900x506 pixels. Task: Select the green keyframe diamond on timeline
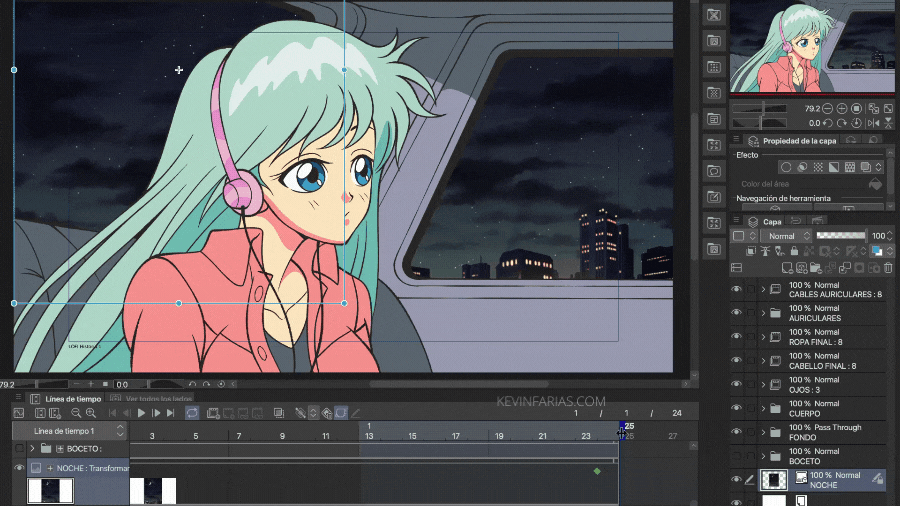point(597,471)
